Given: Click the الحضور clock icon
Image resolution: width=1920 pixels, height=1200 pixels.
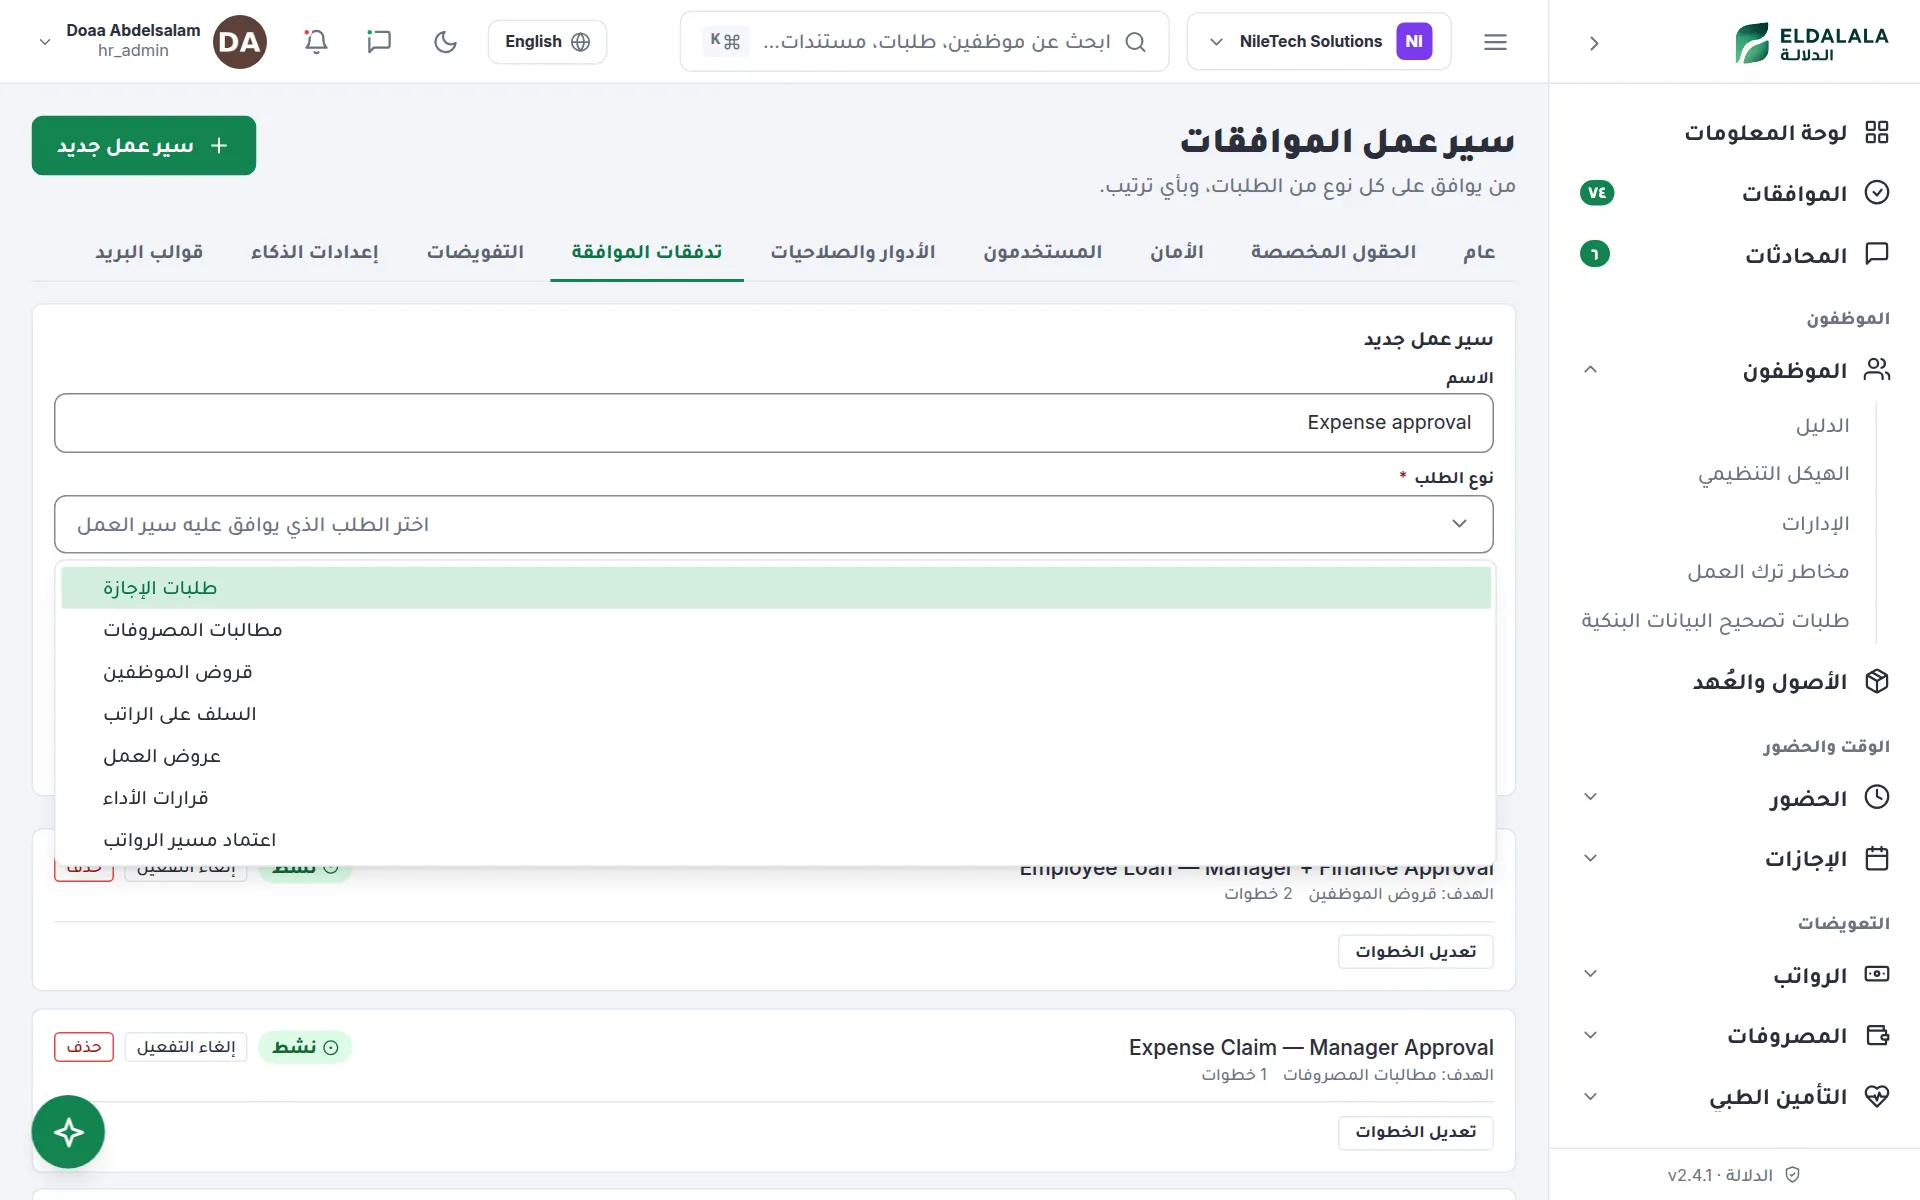Looking at the screenshot, I should [x=1877, y=797].
